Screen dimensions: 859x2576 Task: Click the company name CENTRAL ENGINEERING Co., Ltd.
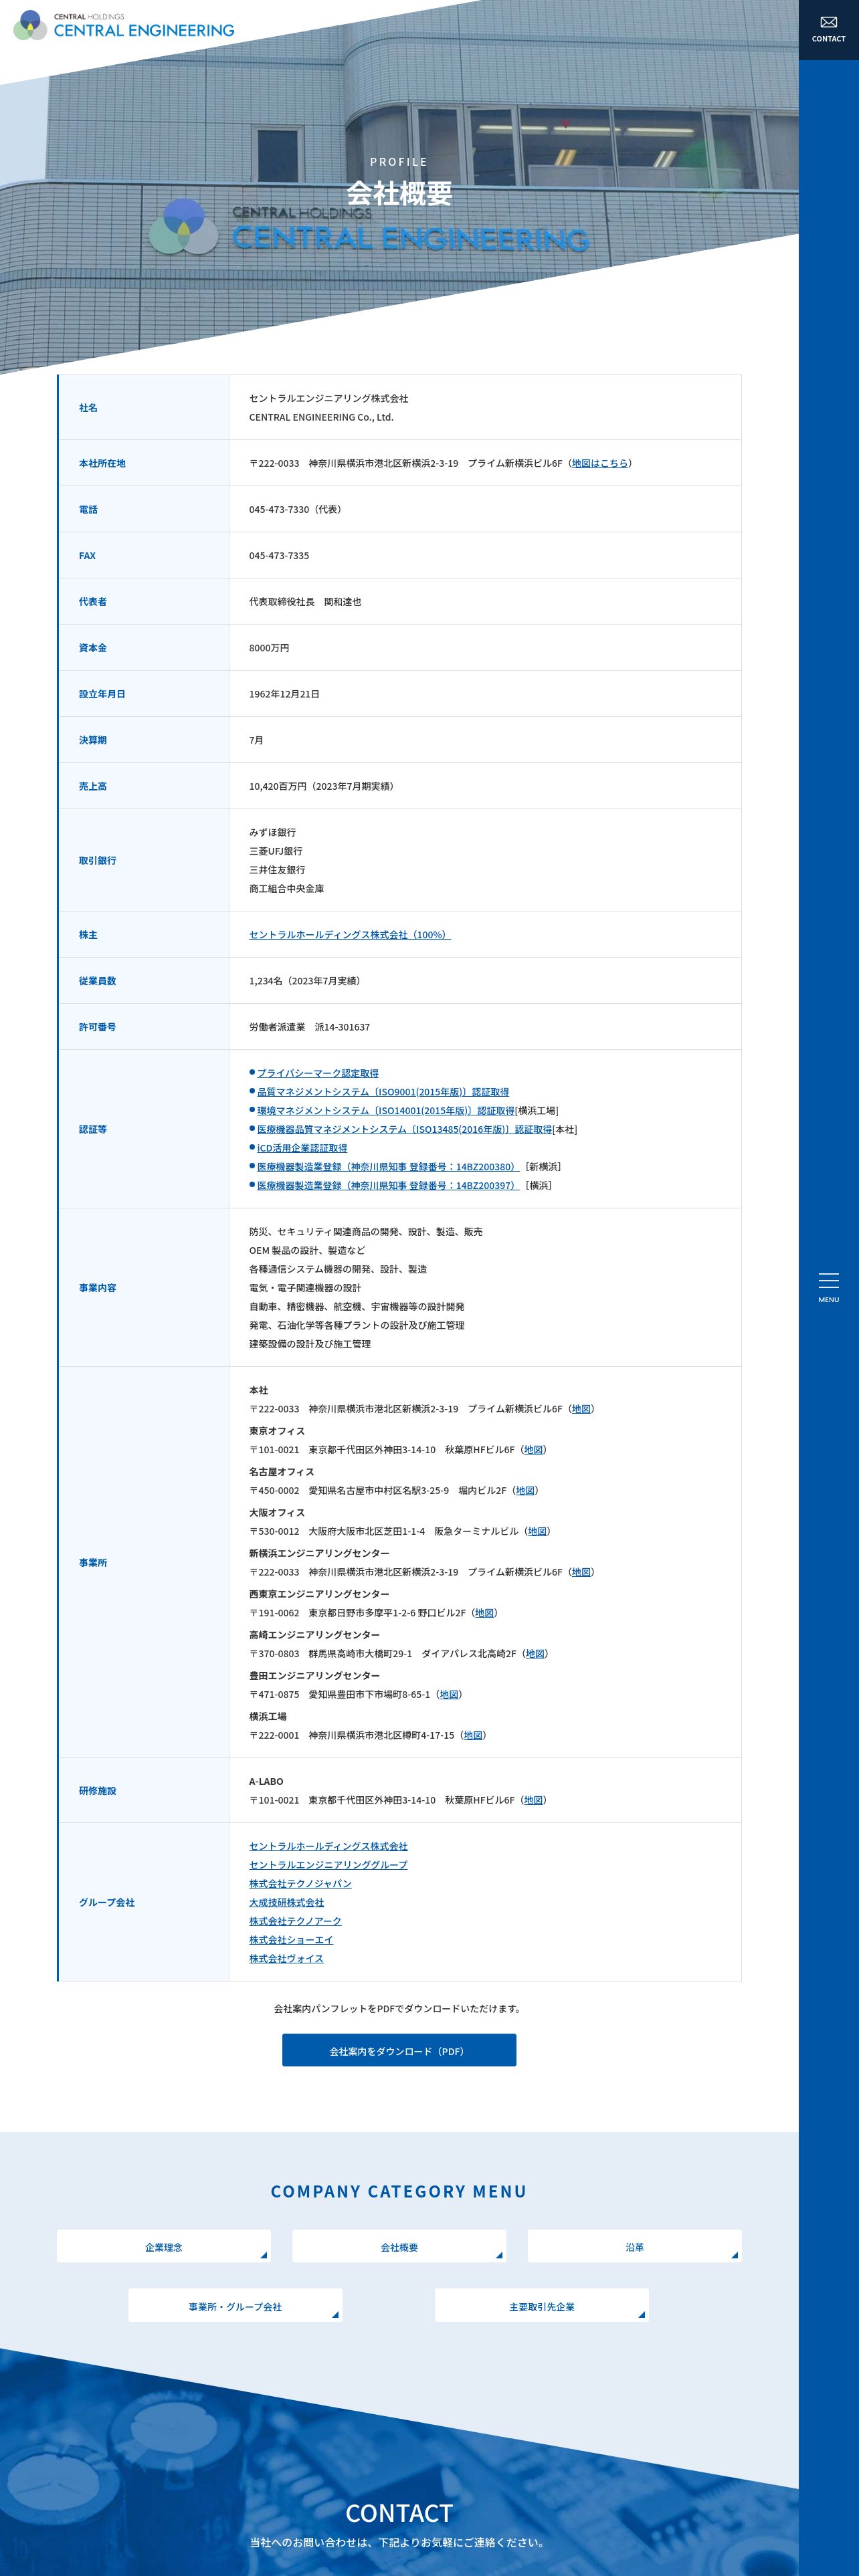(321, 417)
